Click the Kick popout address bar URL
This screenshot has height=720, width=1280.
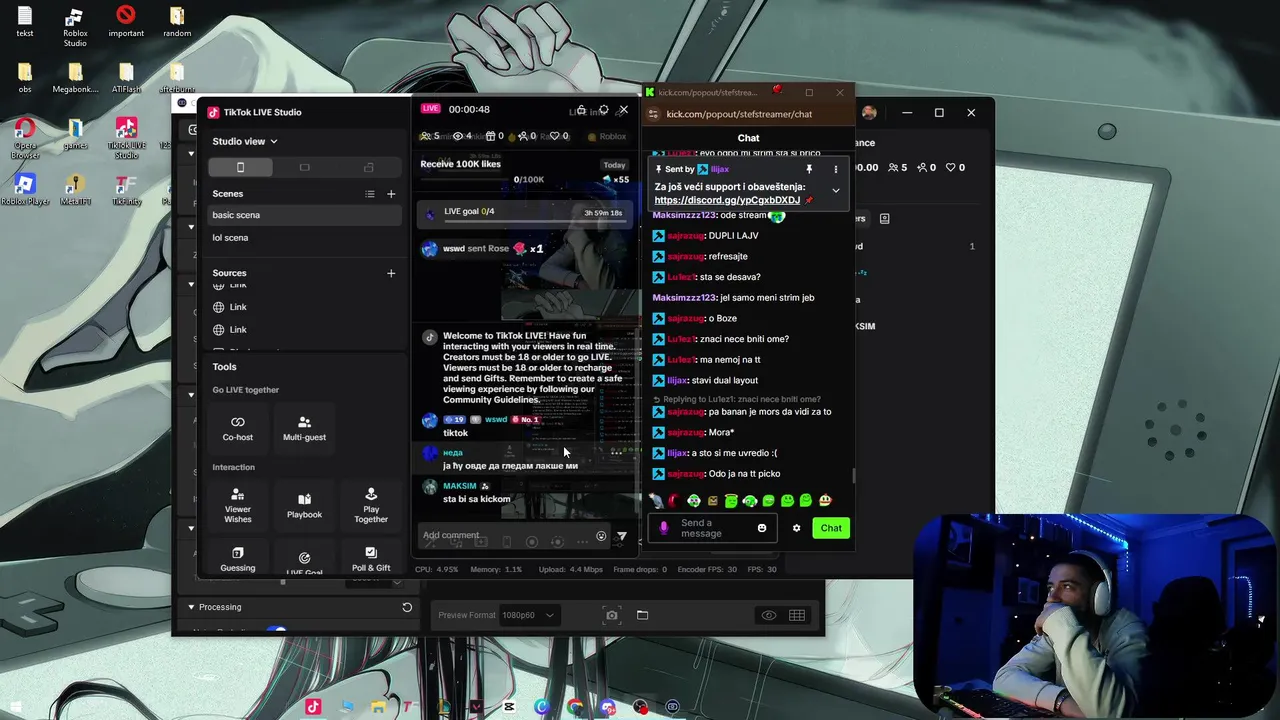click(x=739, y=114)
